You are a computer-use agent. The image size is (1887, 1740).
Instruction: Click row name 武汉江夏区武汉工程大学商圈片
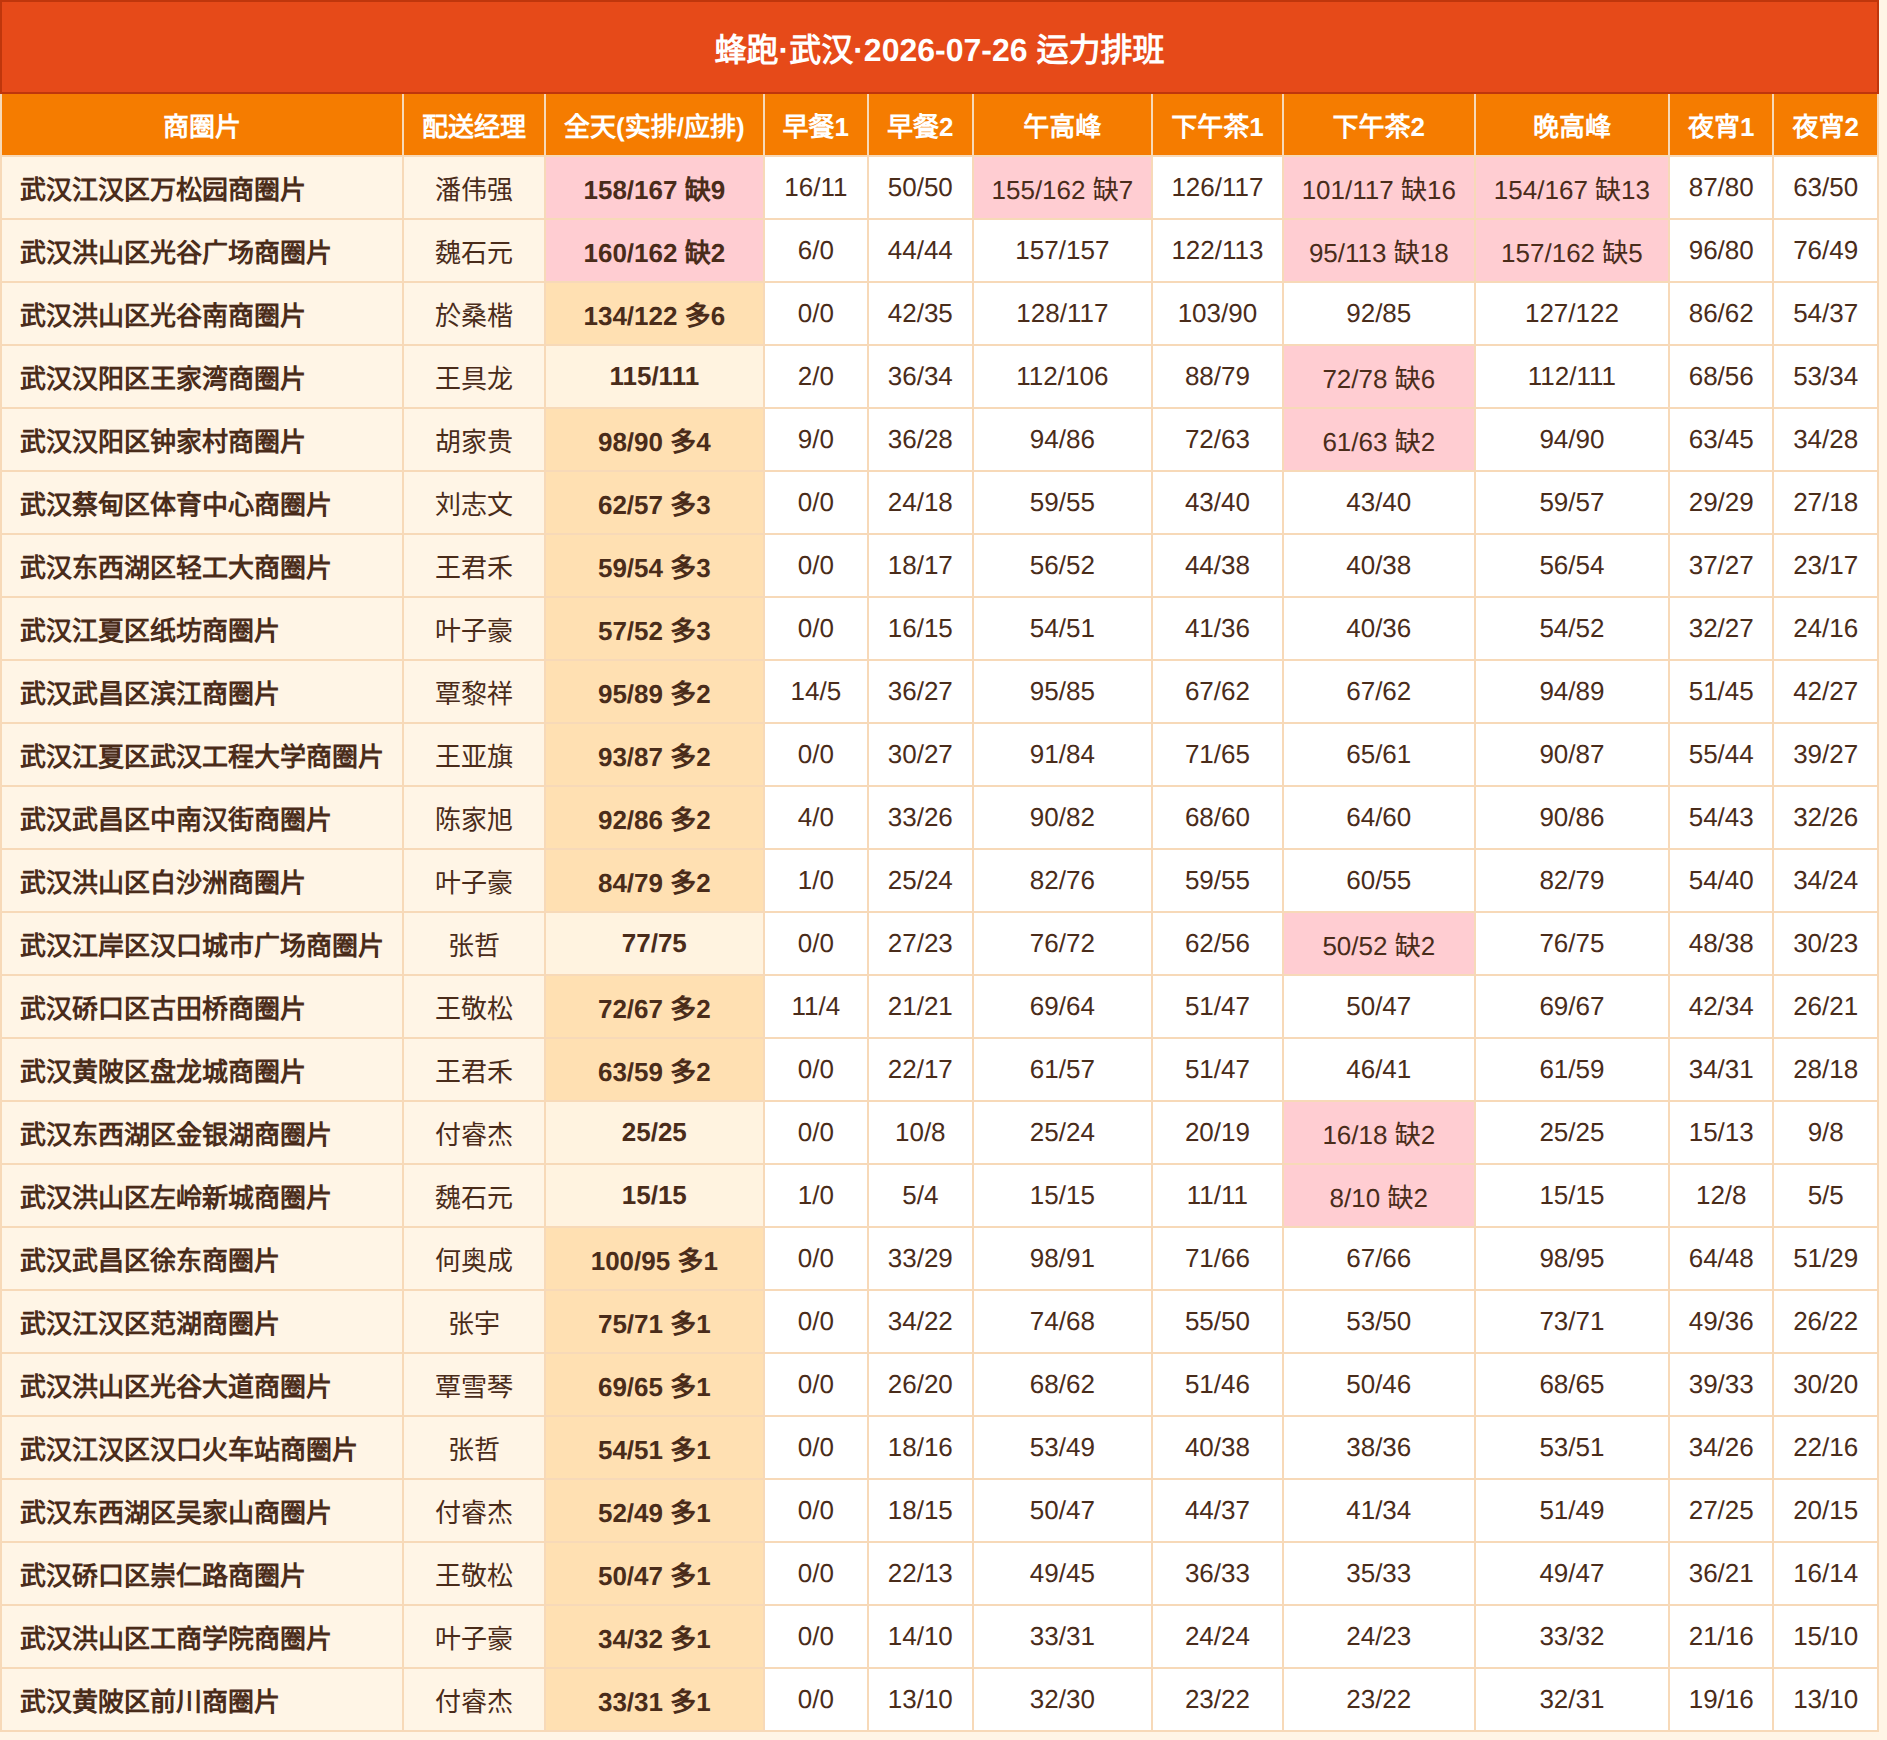(201, 756)
